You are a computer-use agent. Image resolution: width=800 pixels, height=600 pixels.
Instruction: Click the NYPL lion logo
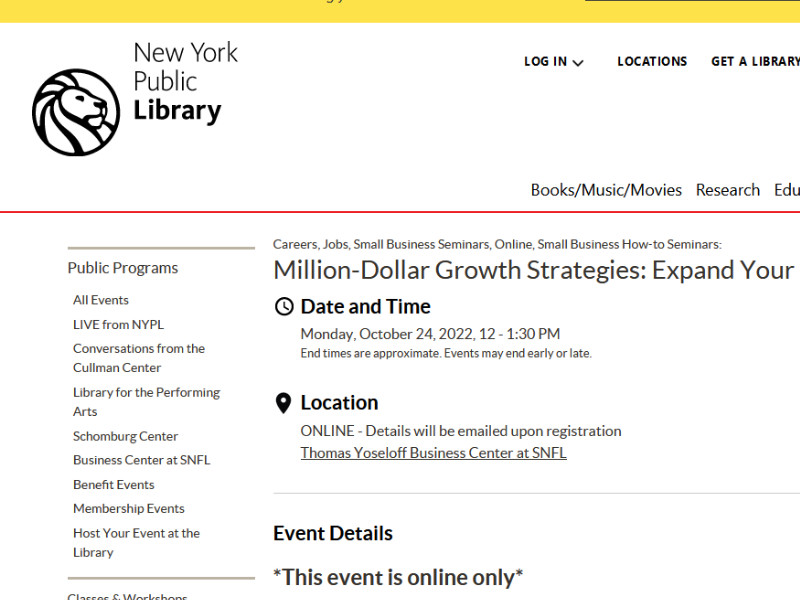pyautogui.click(x=76, y=112)
